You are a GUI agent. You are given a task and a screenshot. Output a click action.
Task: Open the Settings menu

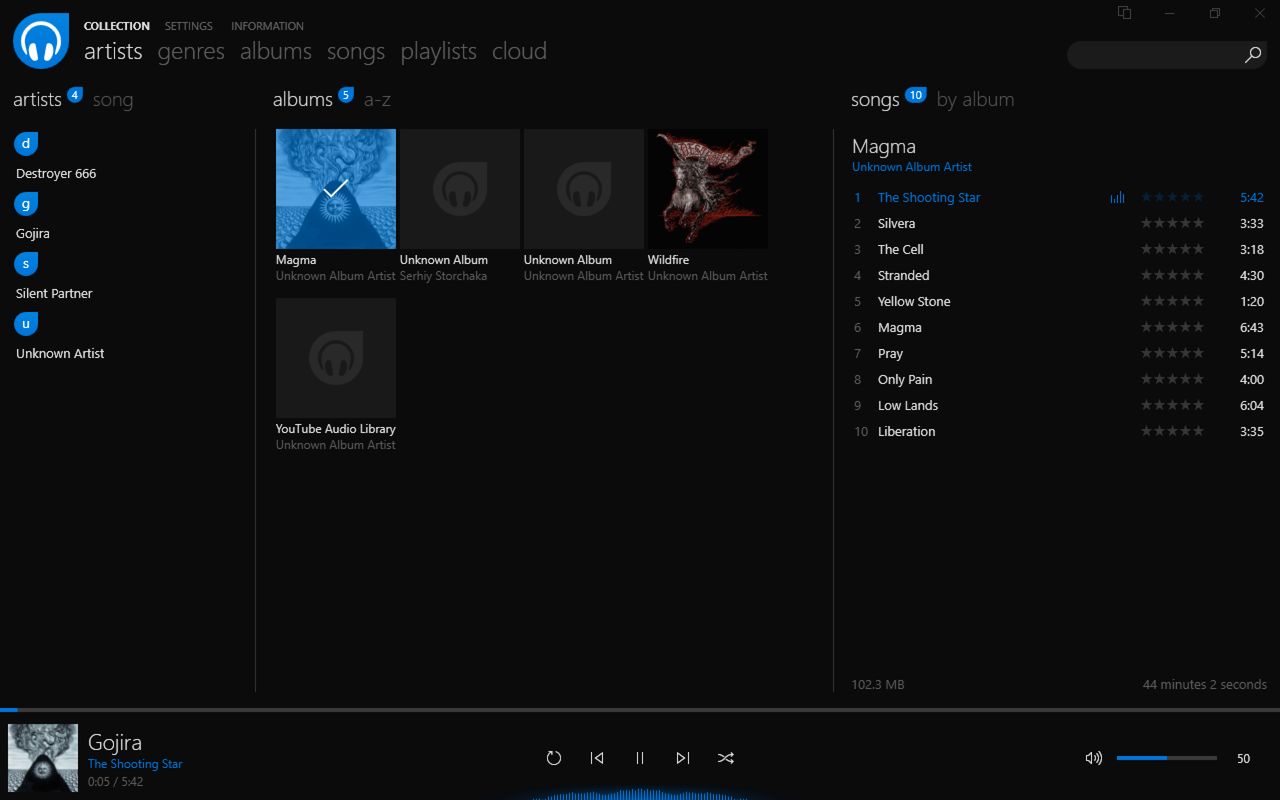click(x=189, y=26)
